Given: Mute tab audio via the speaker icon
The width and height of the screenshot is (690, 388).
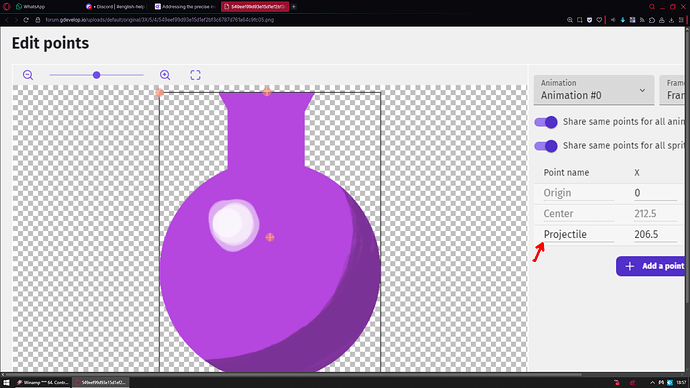Looking at the screenshot, I should click(x=613, y=20).
